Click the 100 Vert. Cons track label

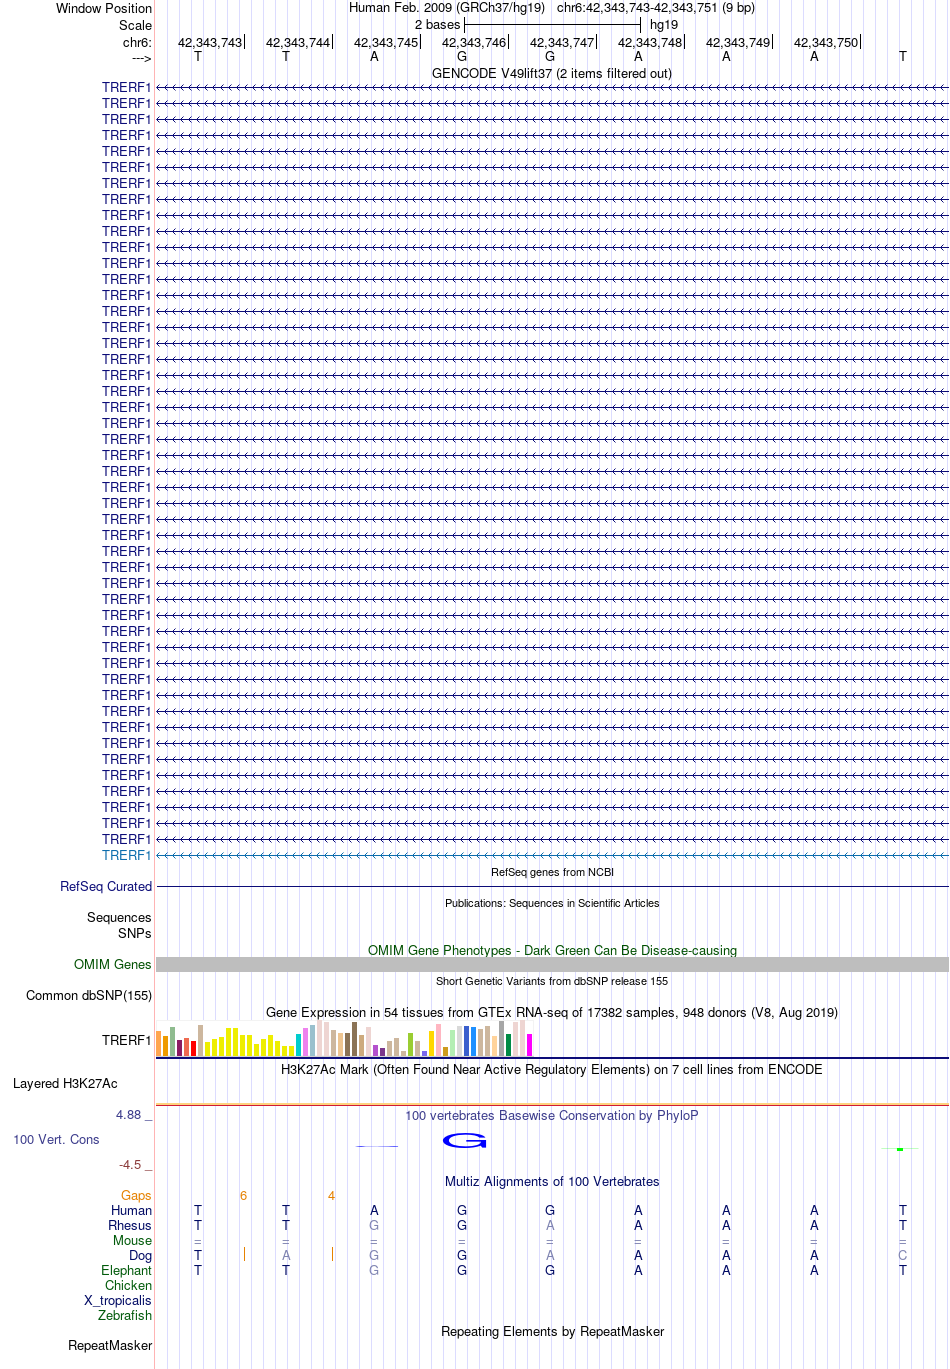coord(56,1140)
